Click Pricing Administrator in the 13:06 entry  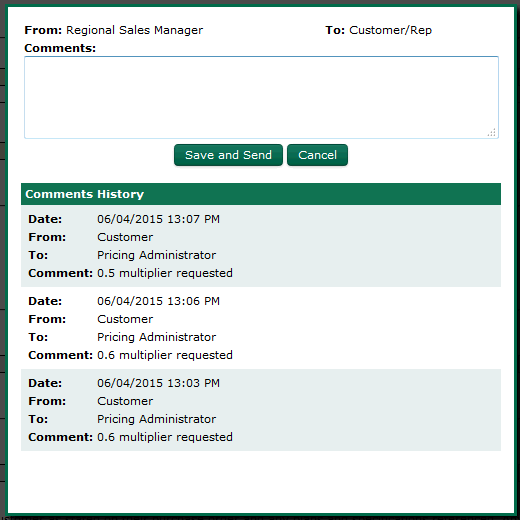[x=156, y=337]
